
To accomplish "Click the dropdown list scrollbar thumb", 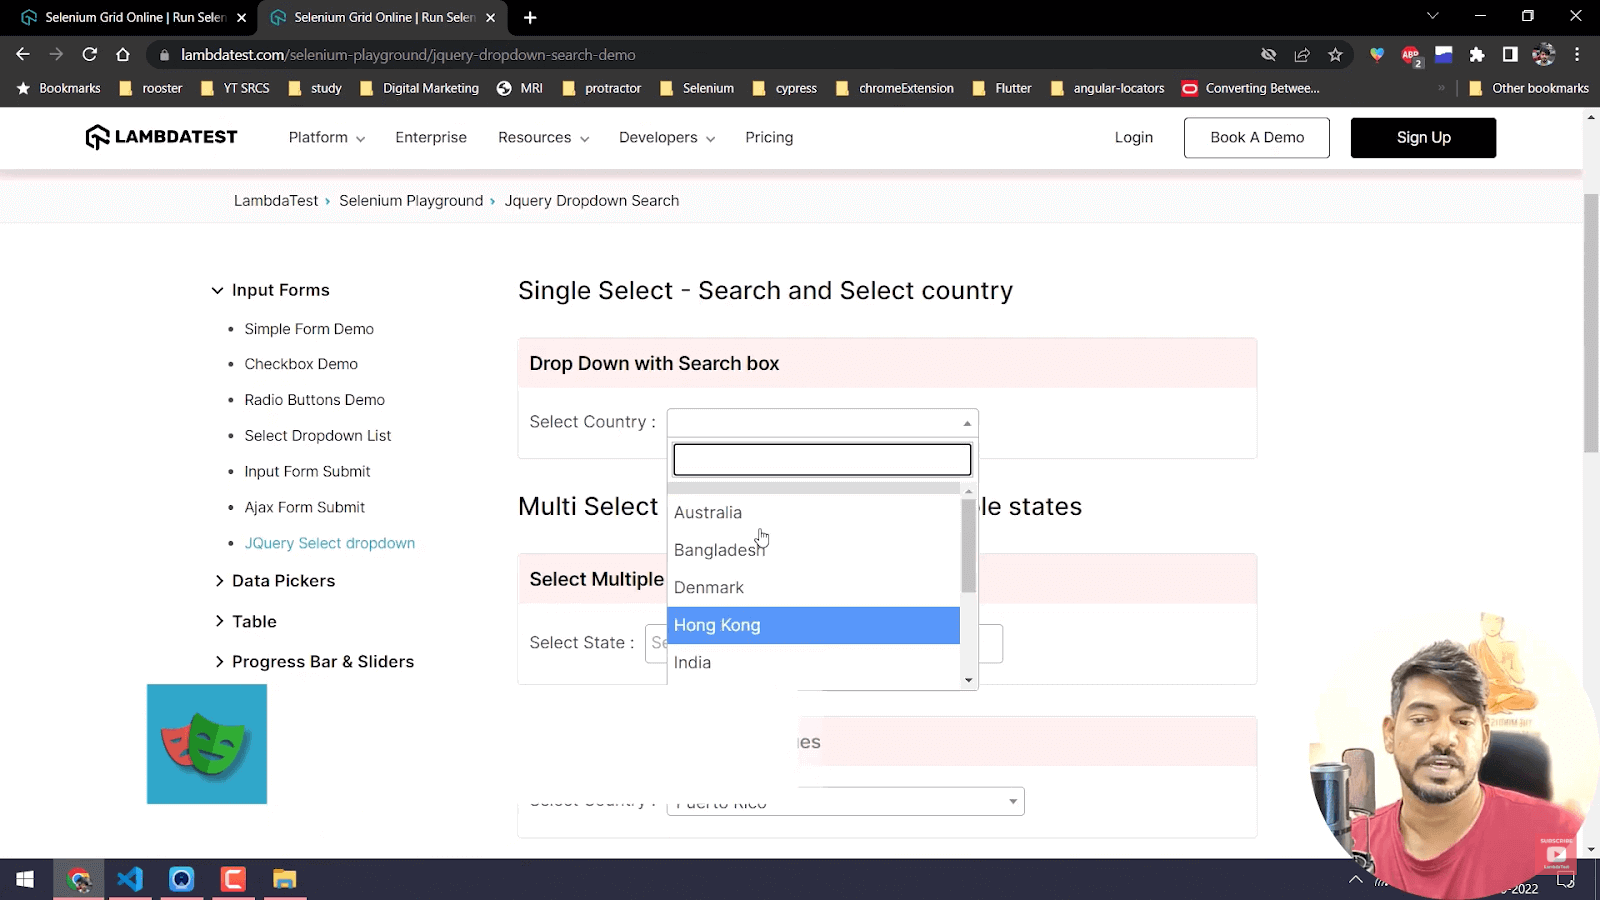I will click(x=968, y=545).
